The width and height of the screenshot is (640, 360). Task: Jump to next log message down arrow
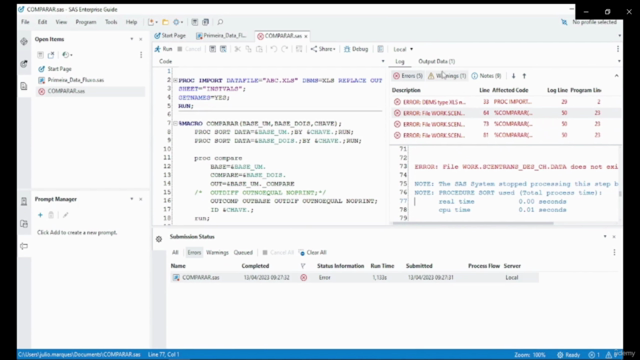point(513,76)
